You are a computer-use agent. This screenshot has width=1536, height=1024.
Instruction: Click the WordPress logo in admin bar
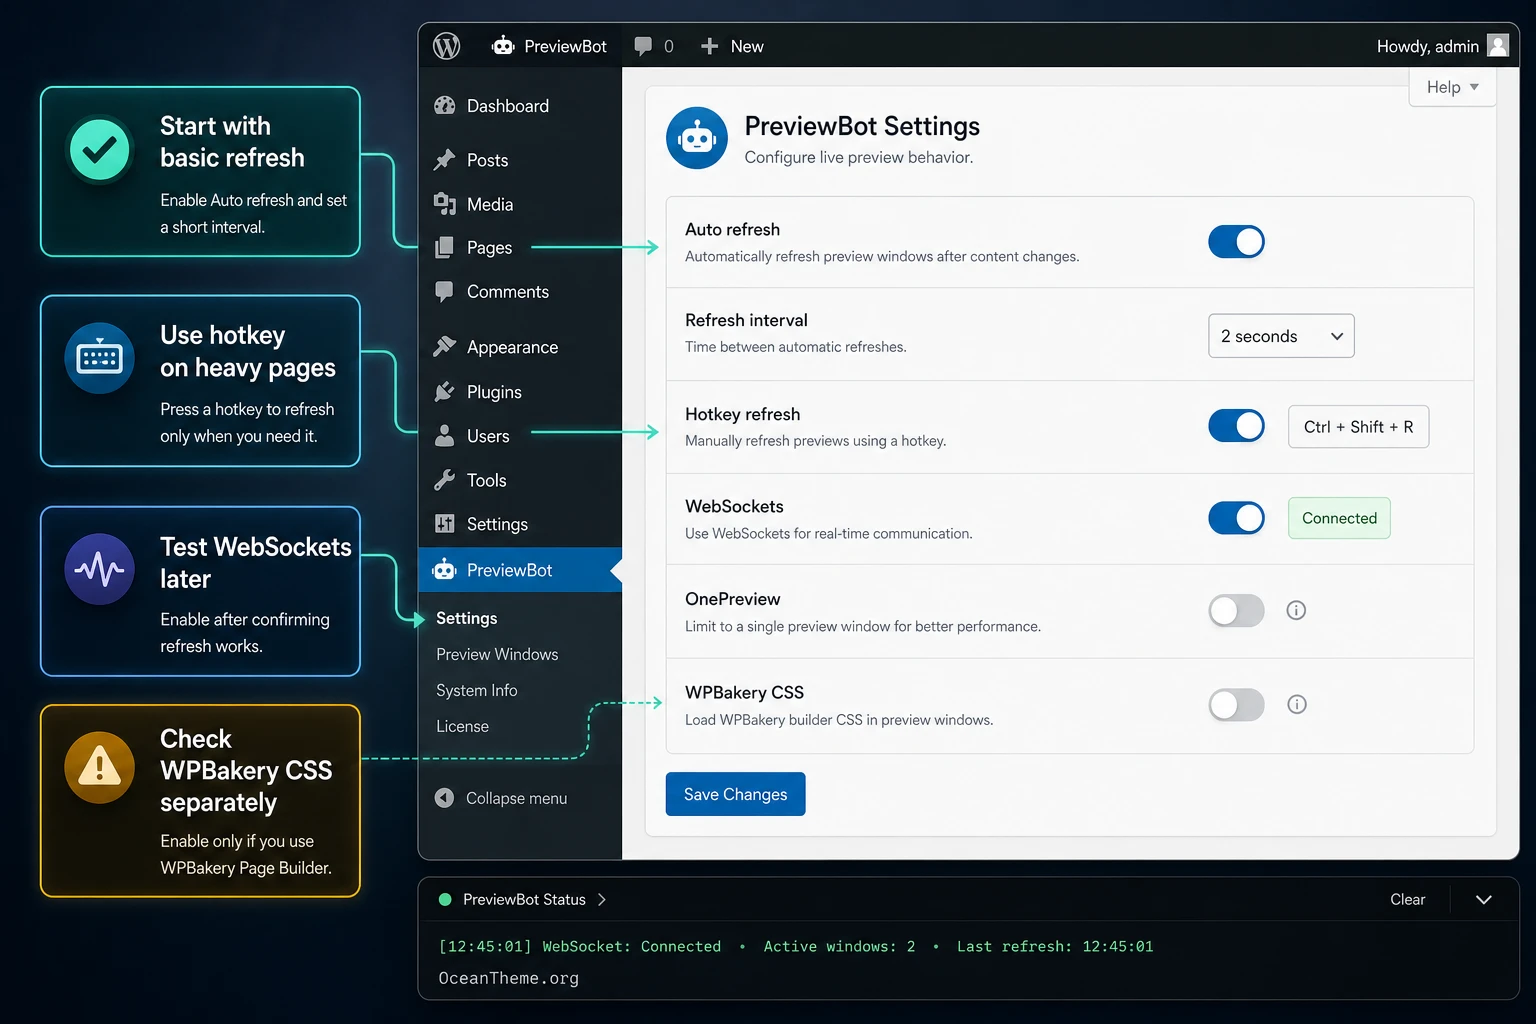pyautogui.click(x=446, y=46)
